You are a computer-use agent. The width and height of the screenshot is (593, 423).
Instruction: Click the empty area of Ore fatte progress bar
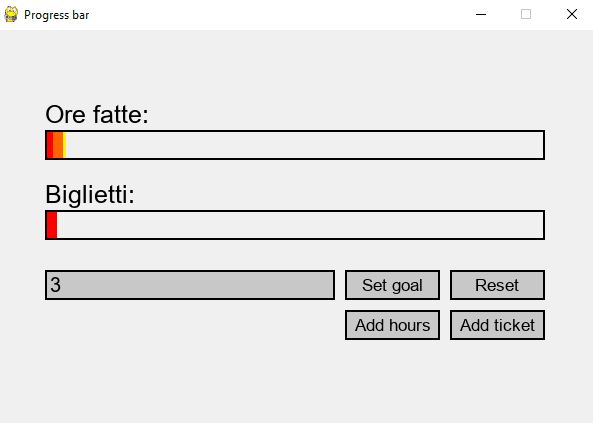304,145
